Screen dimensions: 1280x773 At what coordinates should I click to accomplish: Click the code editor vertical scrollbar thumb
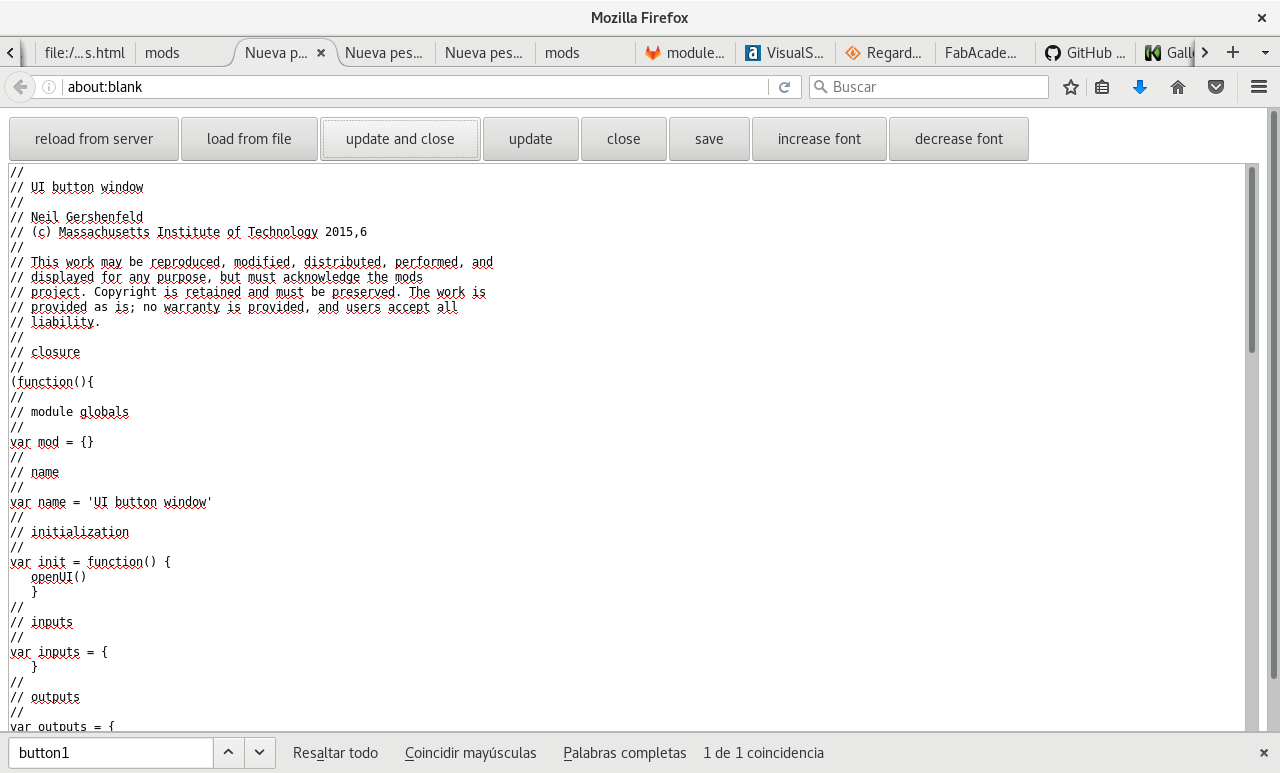(1251, 260)
